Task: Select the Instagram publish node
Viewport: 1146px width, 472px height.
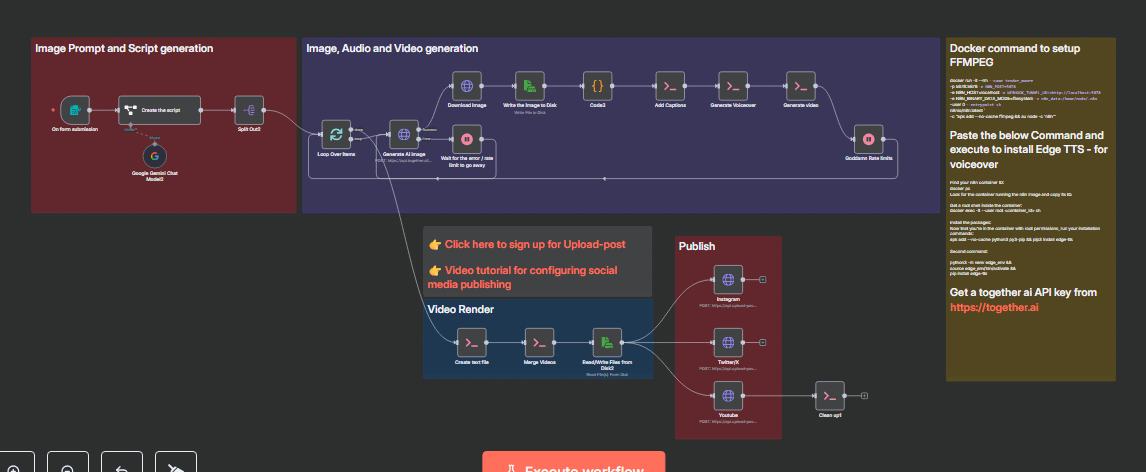Action: point(728,280)
